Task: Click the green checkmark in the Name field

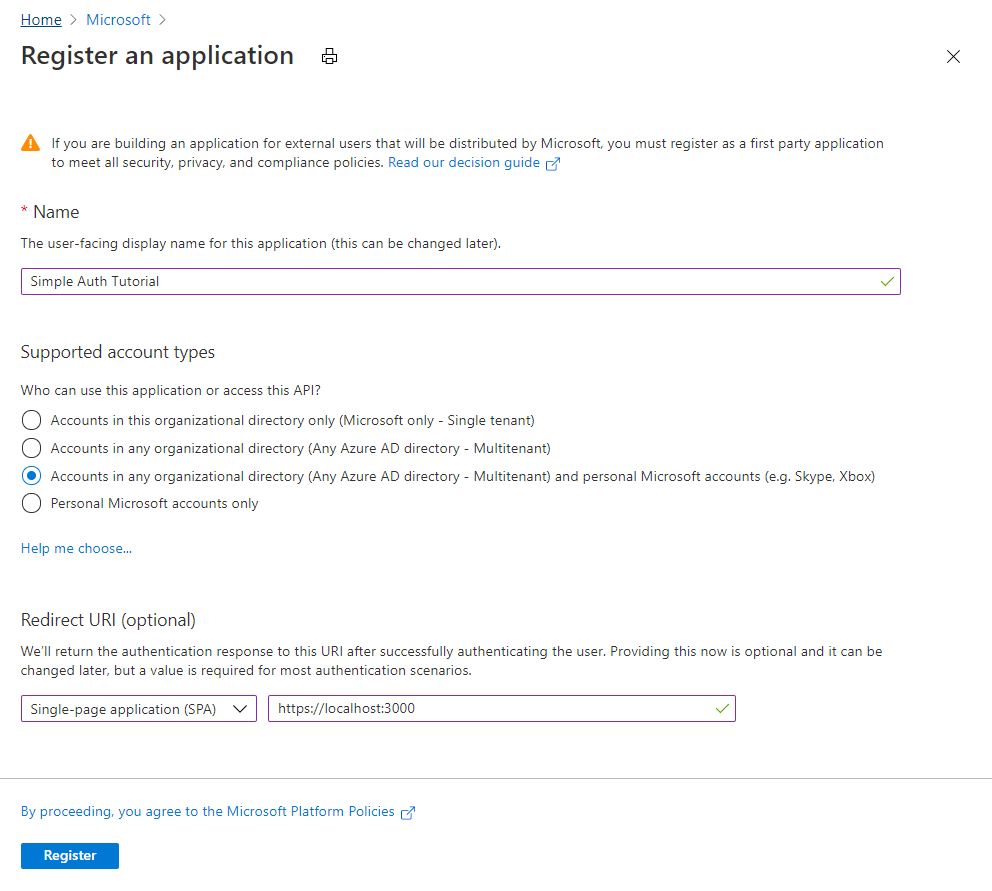Action: point(887,281)
